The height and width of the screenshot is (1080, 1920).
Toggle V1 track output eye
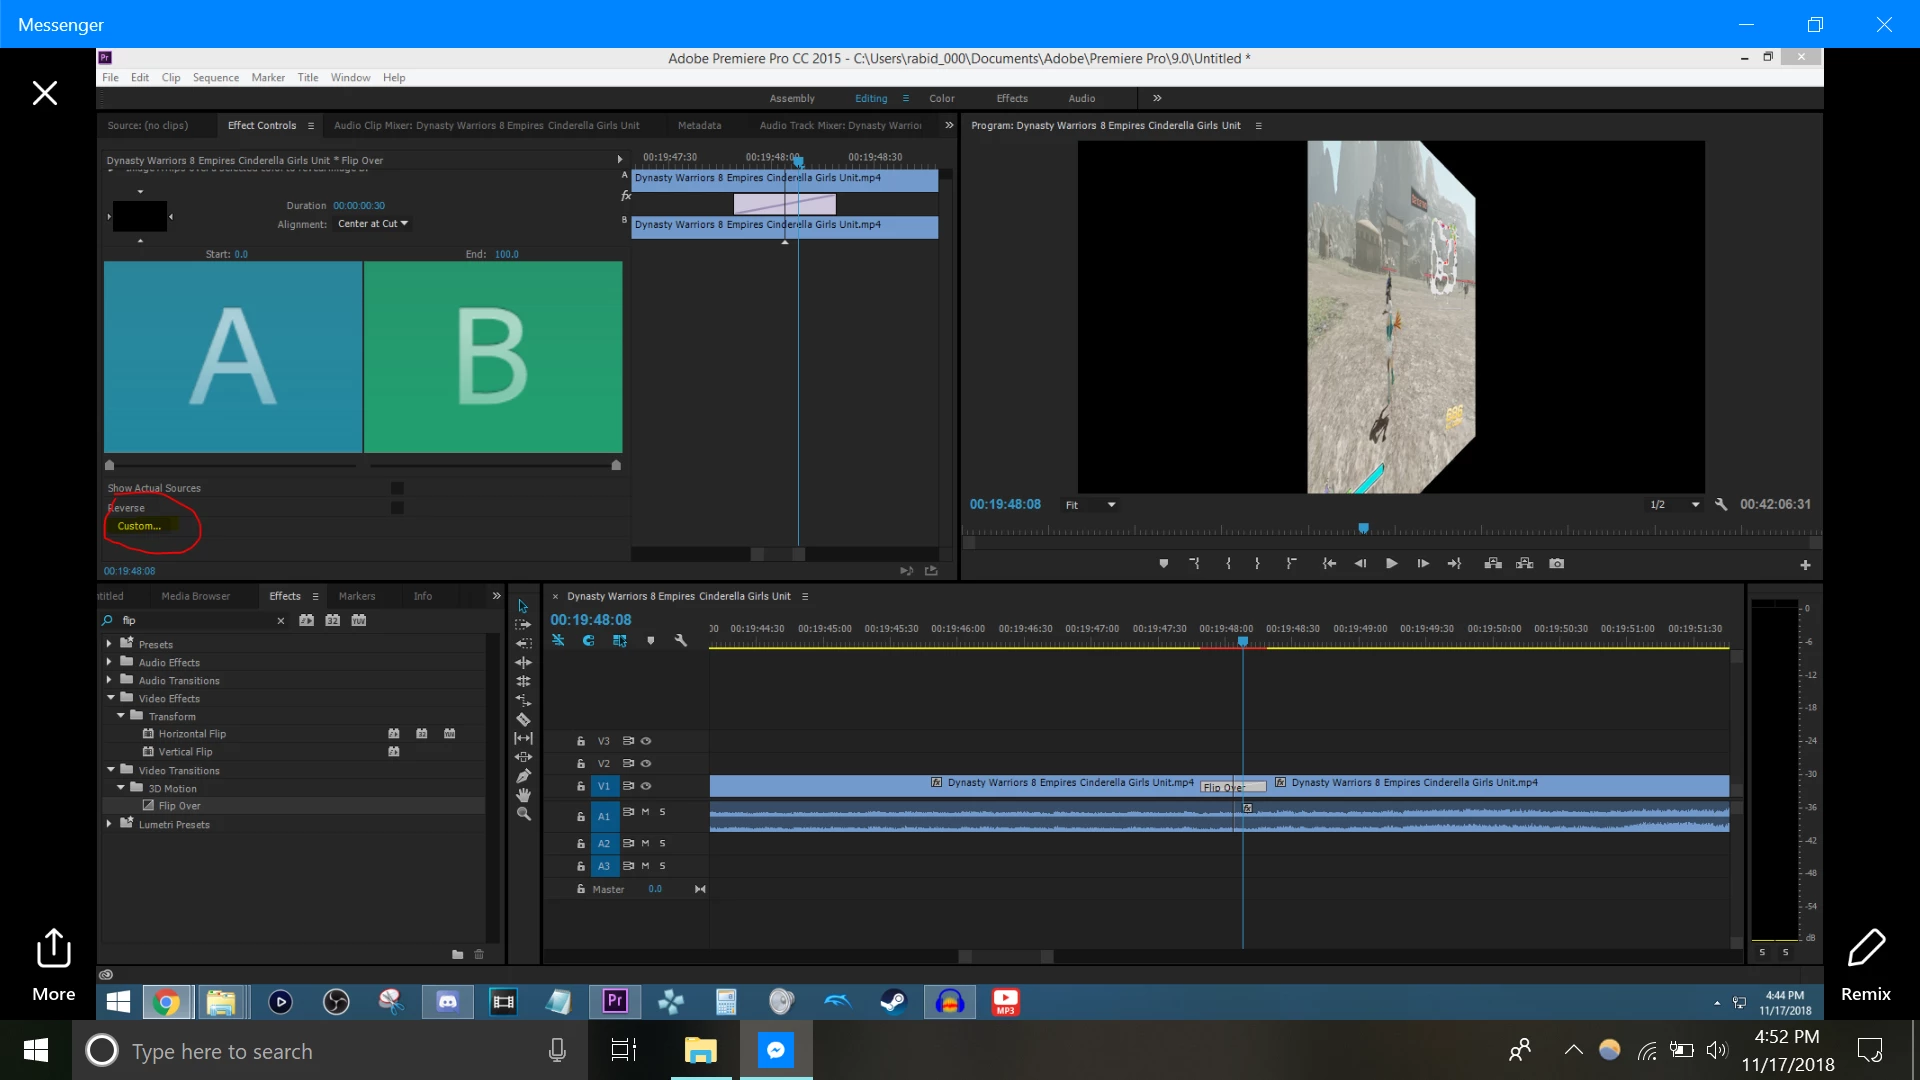point(646,786)
